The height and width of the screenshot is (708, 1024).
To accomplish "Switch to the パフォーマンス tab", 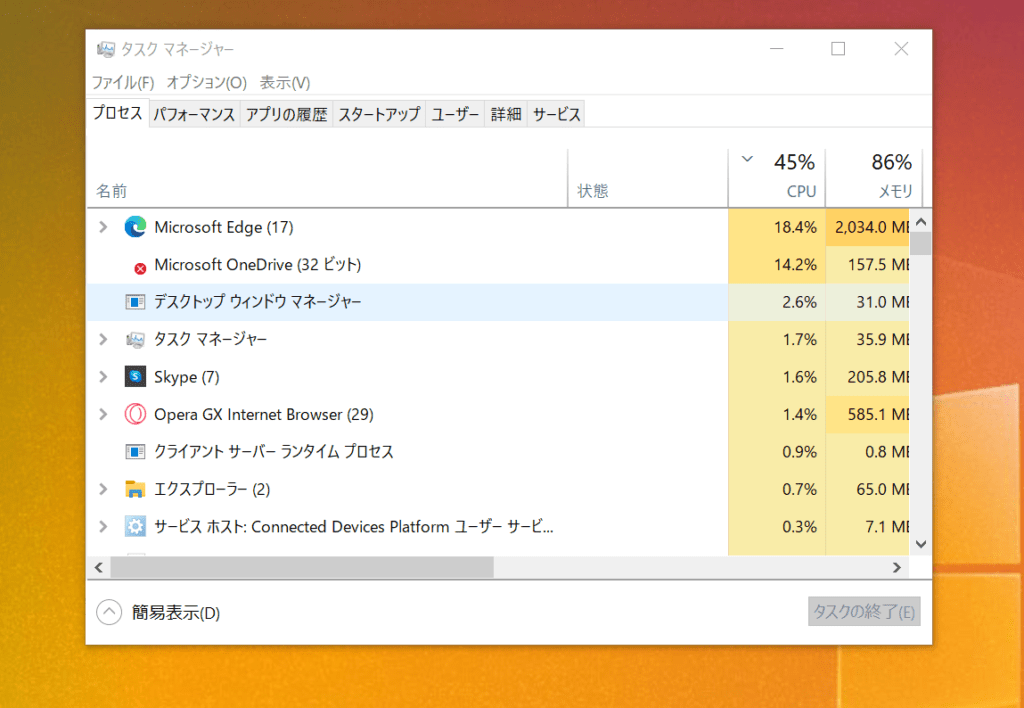I will (194, 115).
